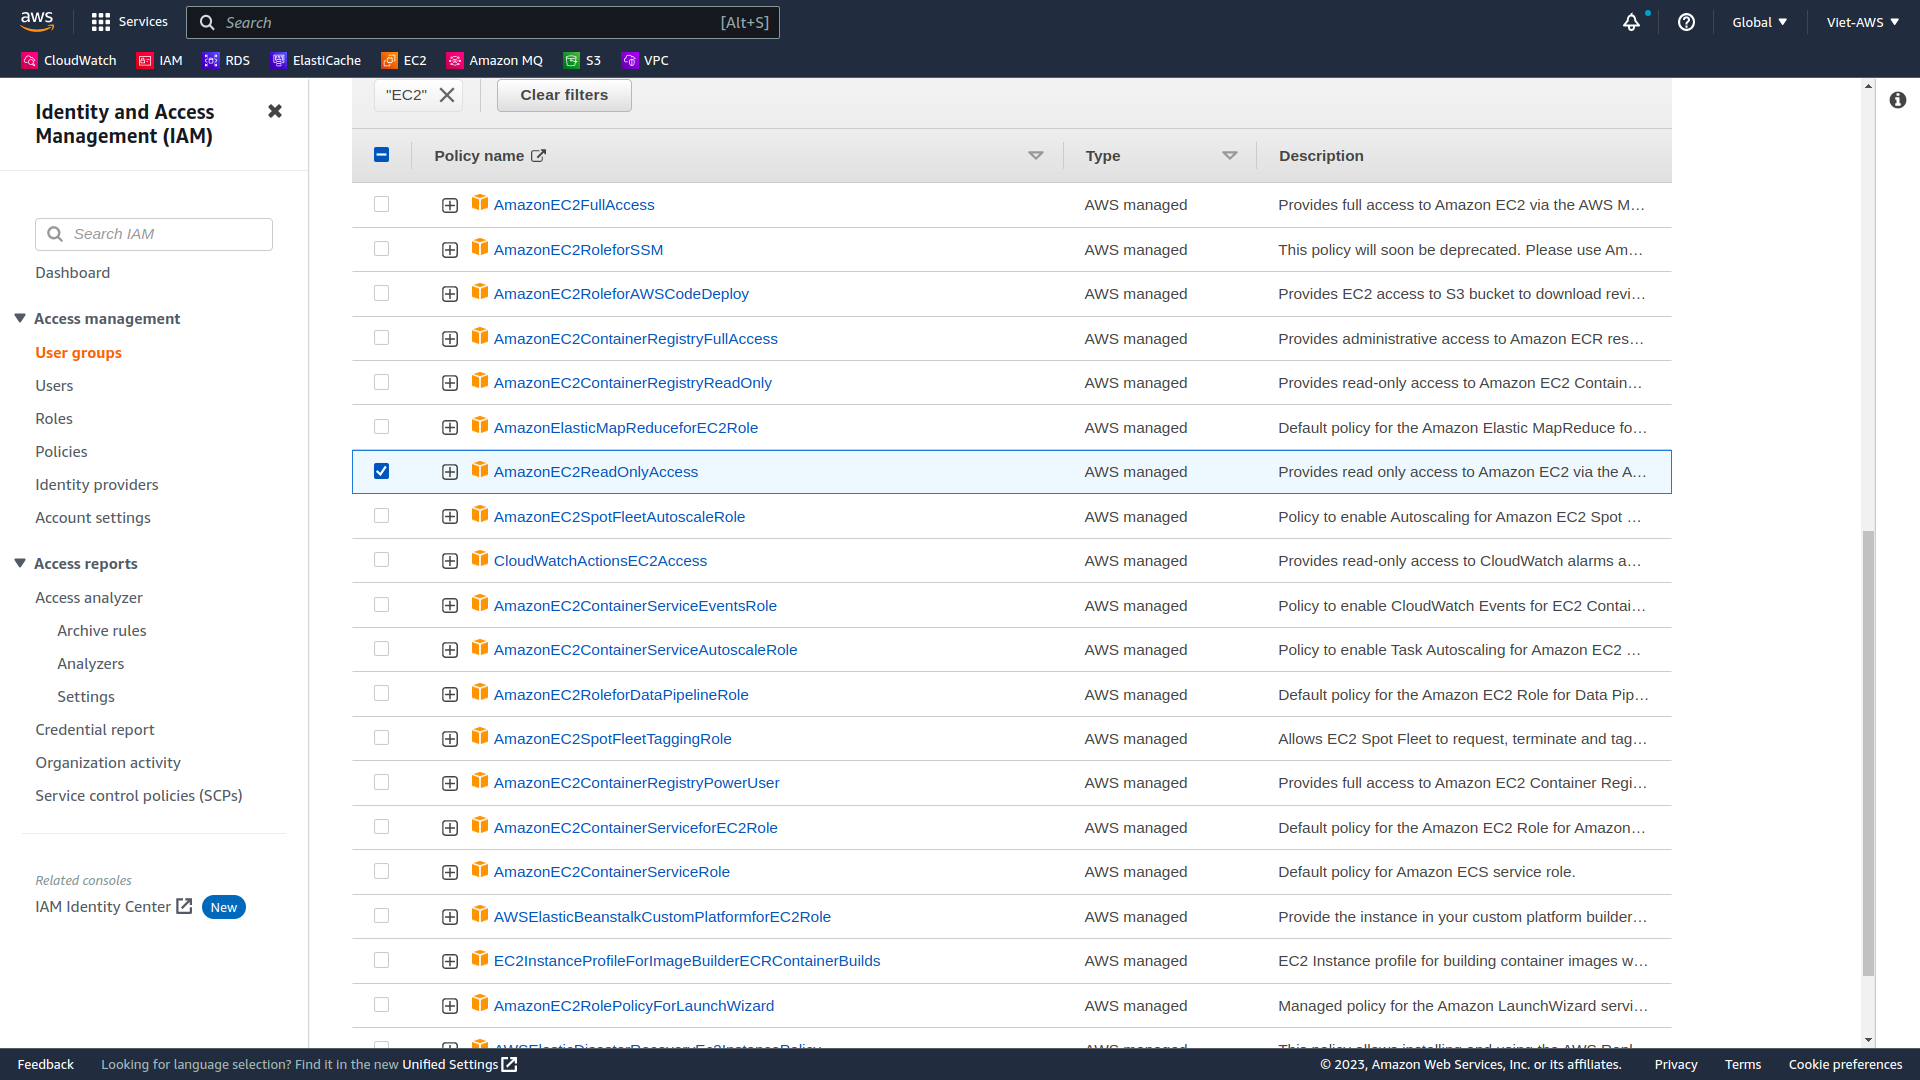Click the policy cube icon for CloudWatchActionsEC2Access
Screen dimensions: 1920x1080
click(480, 559)
